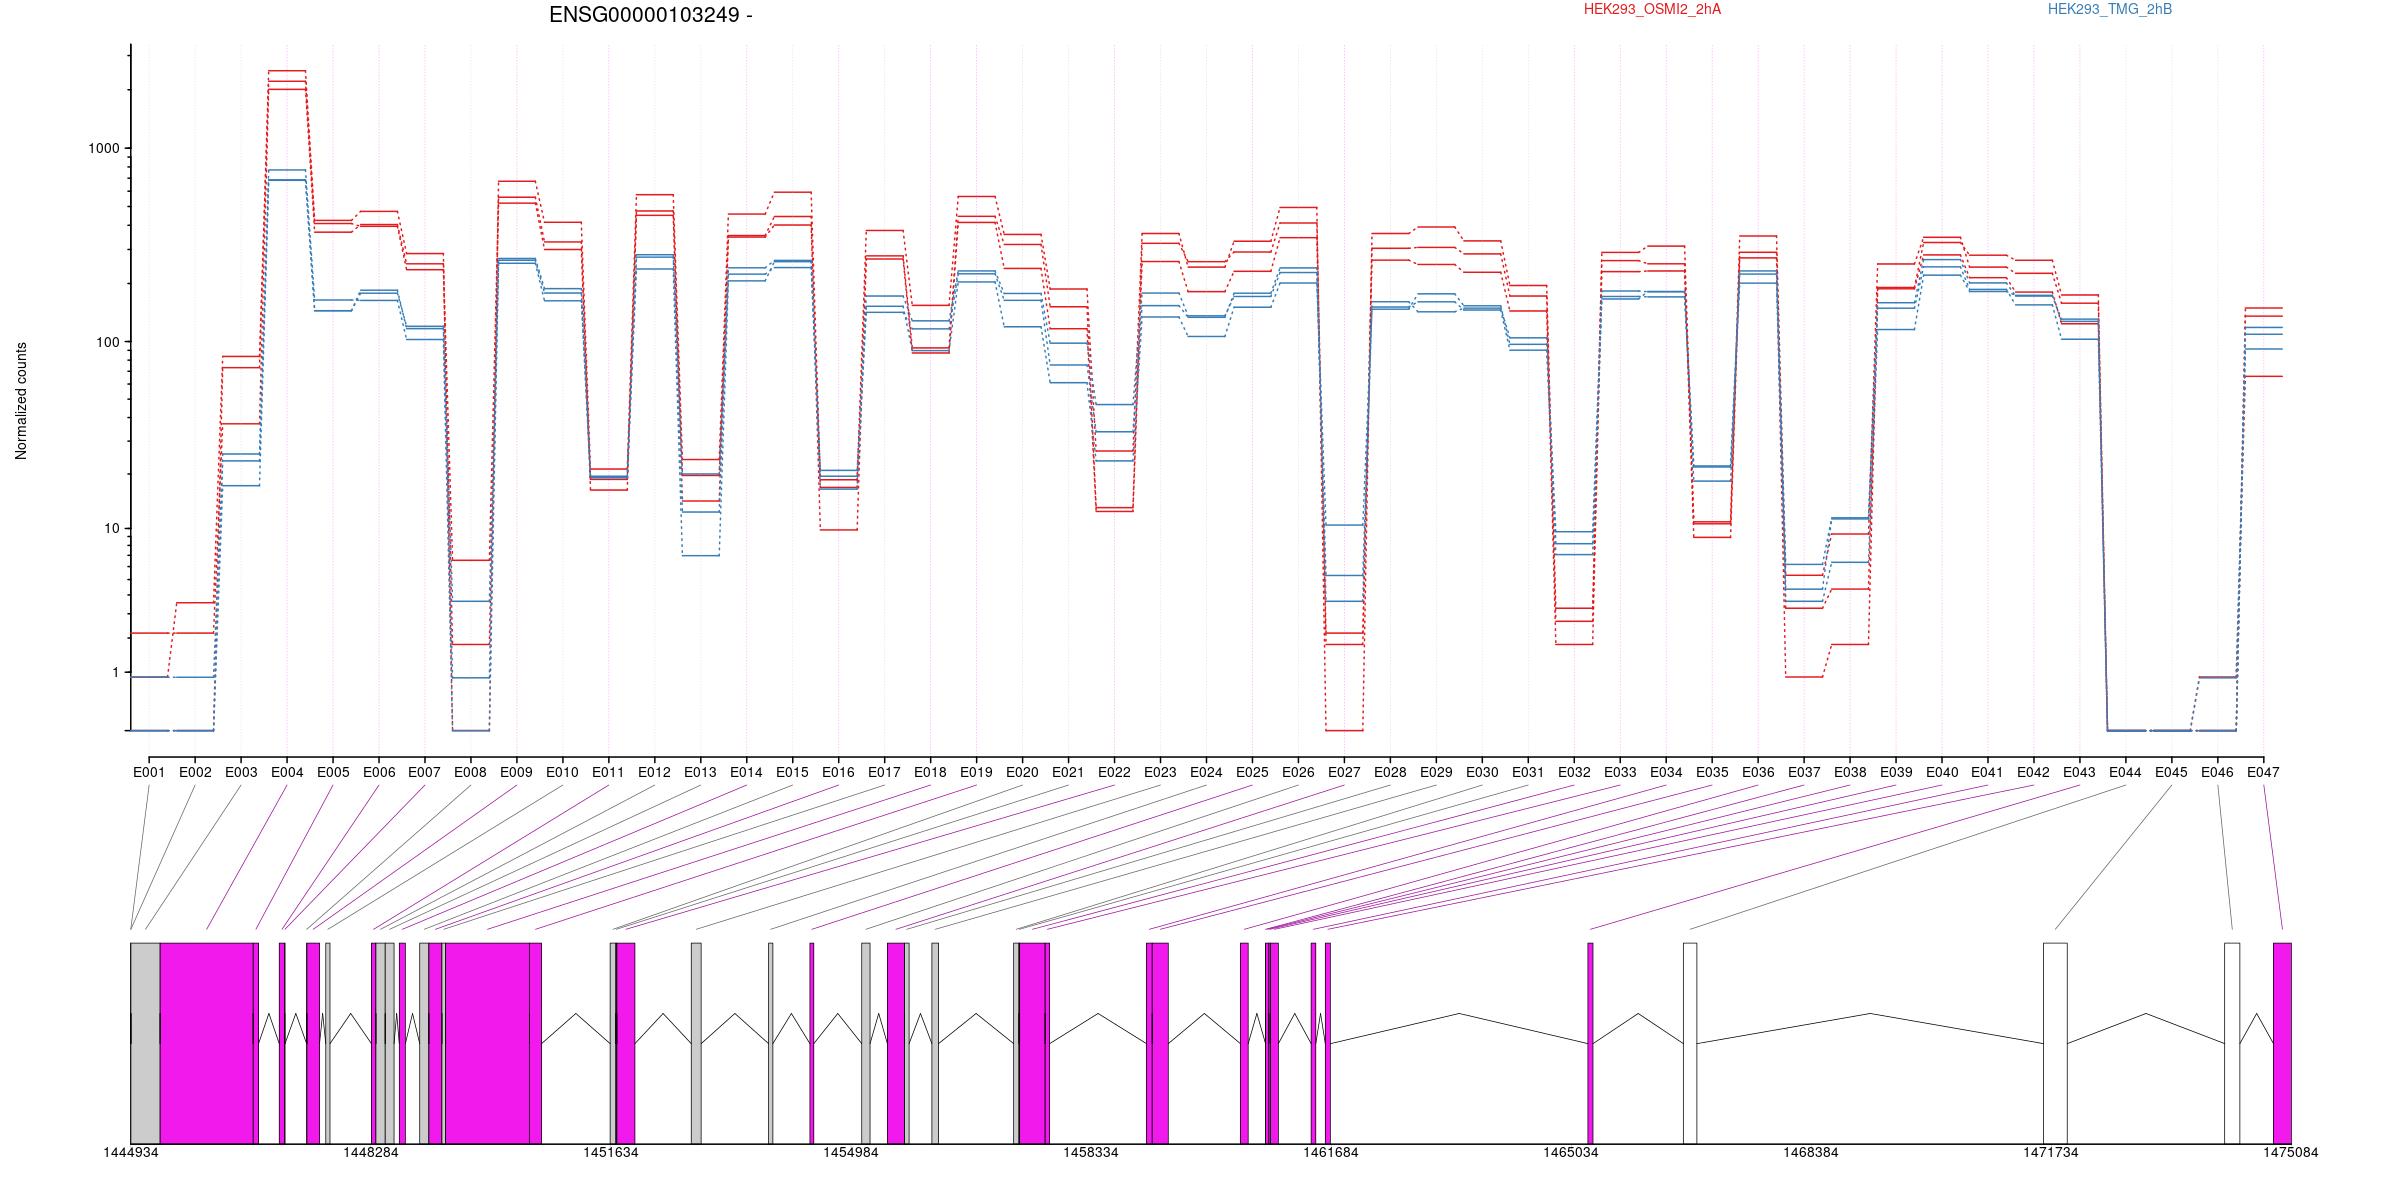Click exon label E018
This screenshot has width=2400, height=1200.
[931, 772]
